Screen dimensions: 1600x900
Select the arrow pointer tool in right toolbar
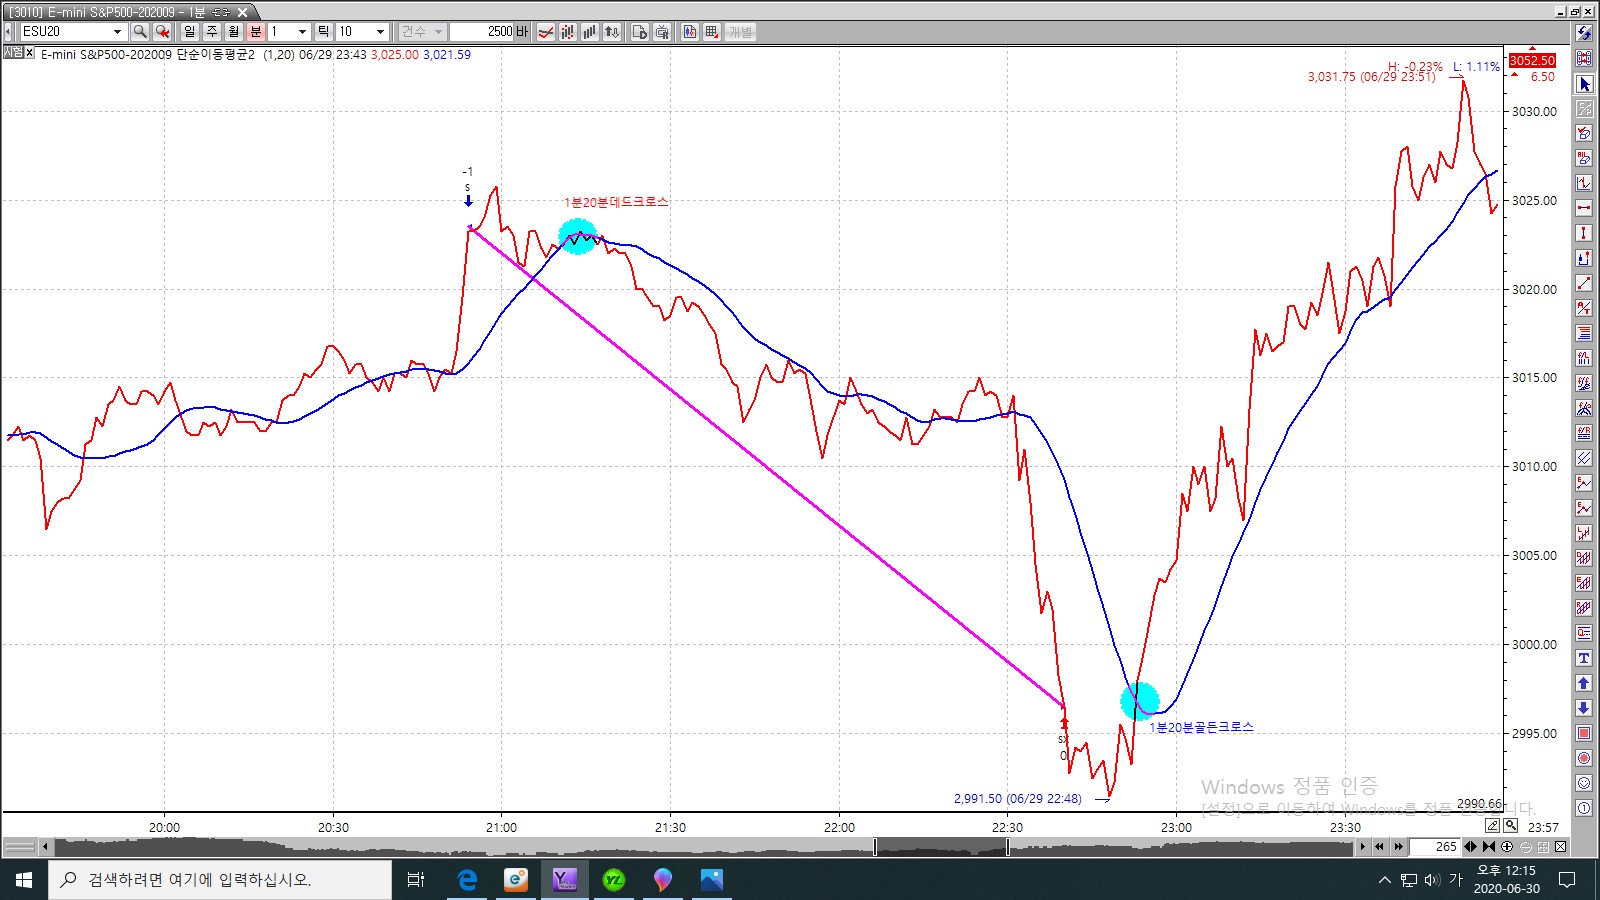pos(1584,84)
